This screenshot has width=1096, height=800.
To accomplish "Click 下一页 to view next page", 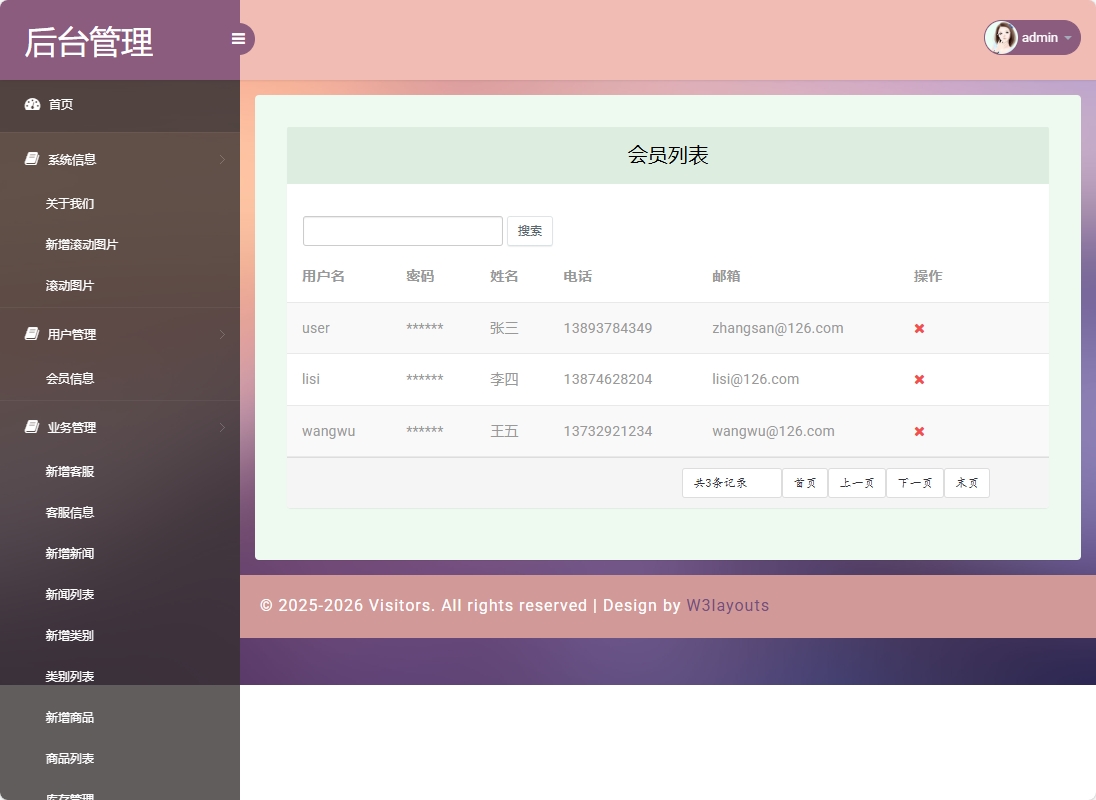I will pos(914,482).
